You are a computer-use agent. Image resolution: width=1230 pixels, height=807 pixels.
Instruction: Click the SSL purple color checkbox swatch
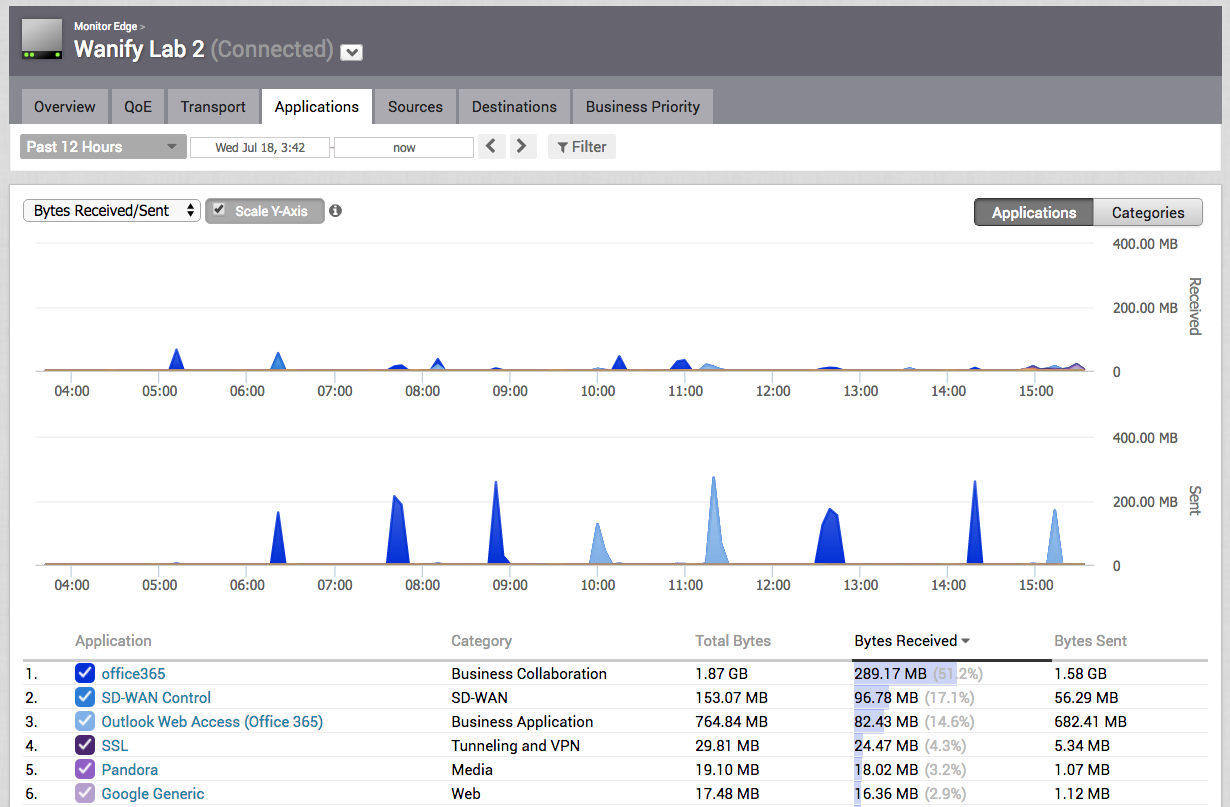[x=85, y=746]
